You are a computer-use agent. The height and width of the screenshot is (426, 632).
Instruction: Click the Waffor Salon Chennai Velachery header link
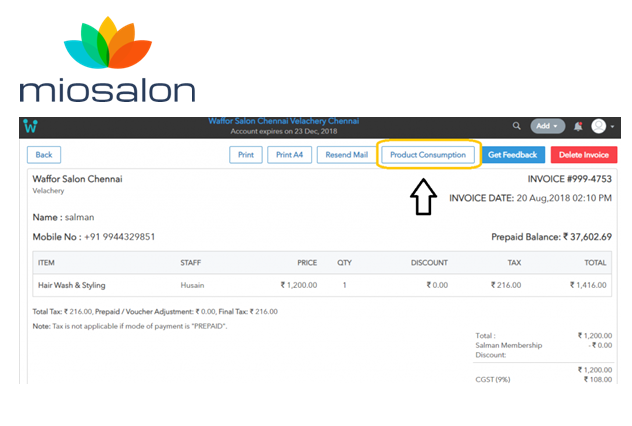pyautogui.click(x=283, y=121)
